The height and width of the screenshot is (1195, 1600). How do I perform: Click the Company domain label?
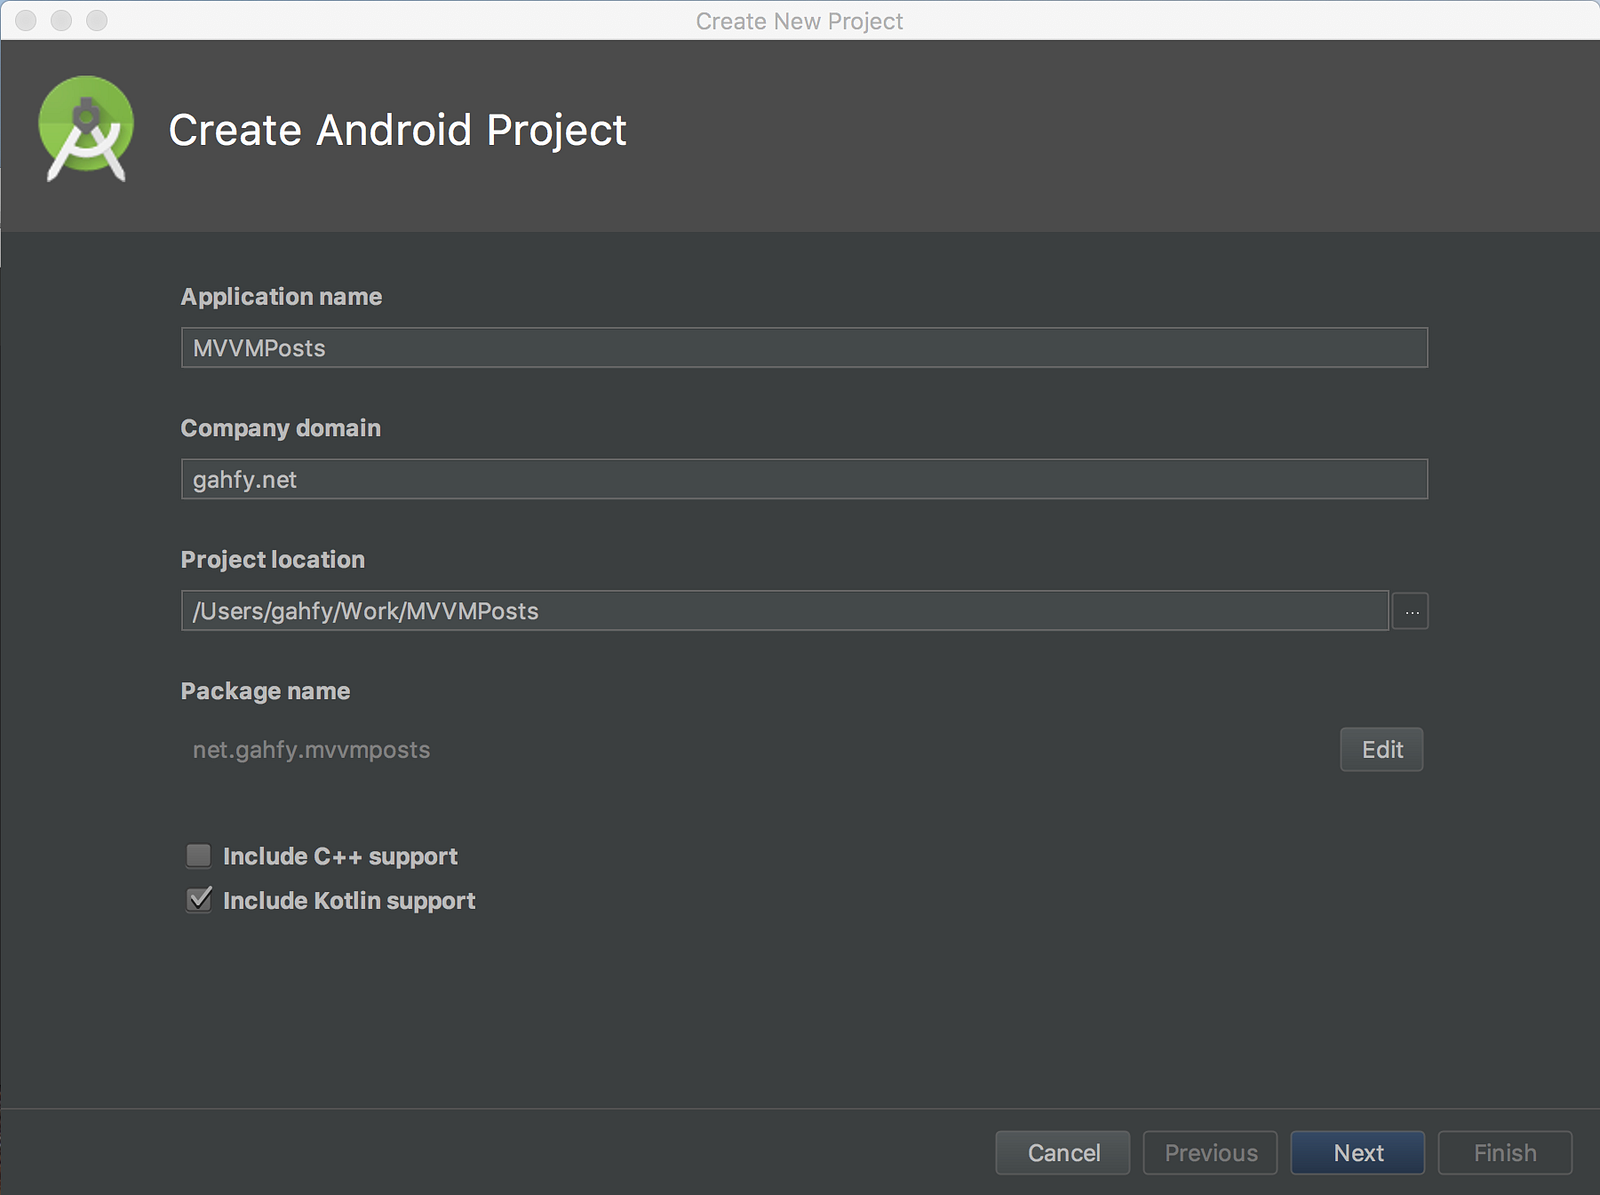point(280,428)
